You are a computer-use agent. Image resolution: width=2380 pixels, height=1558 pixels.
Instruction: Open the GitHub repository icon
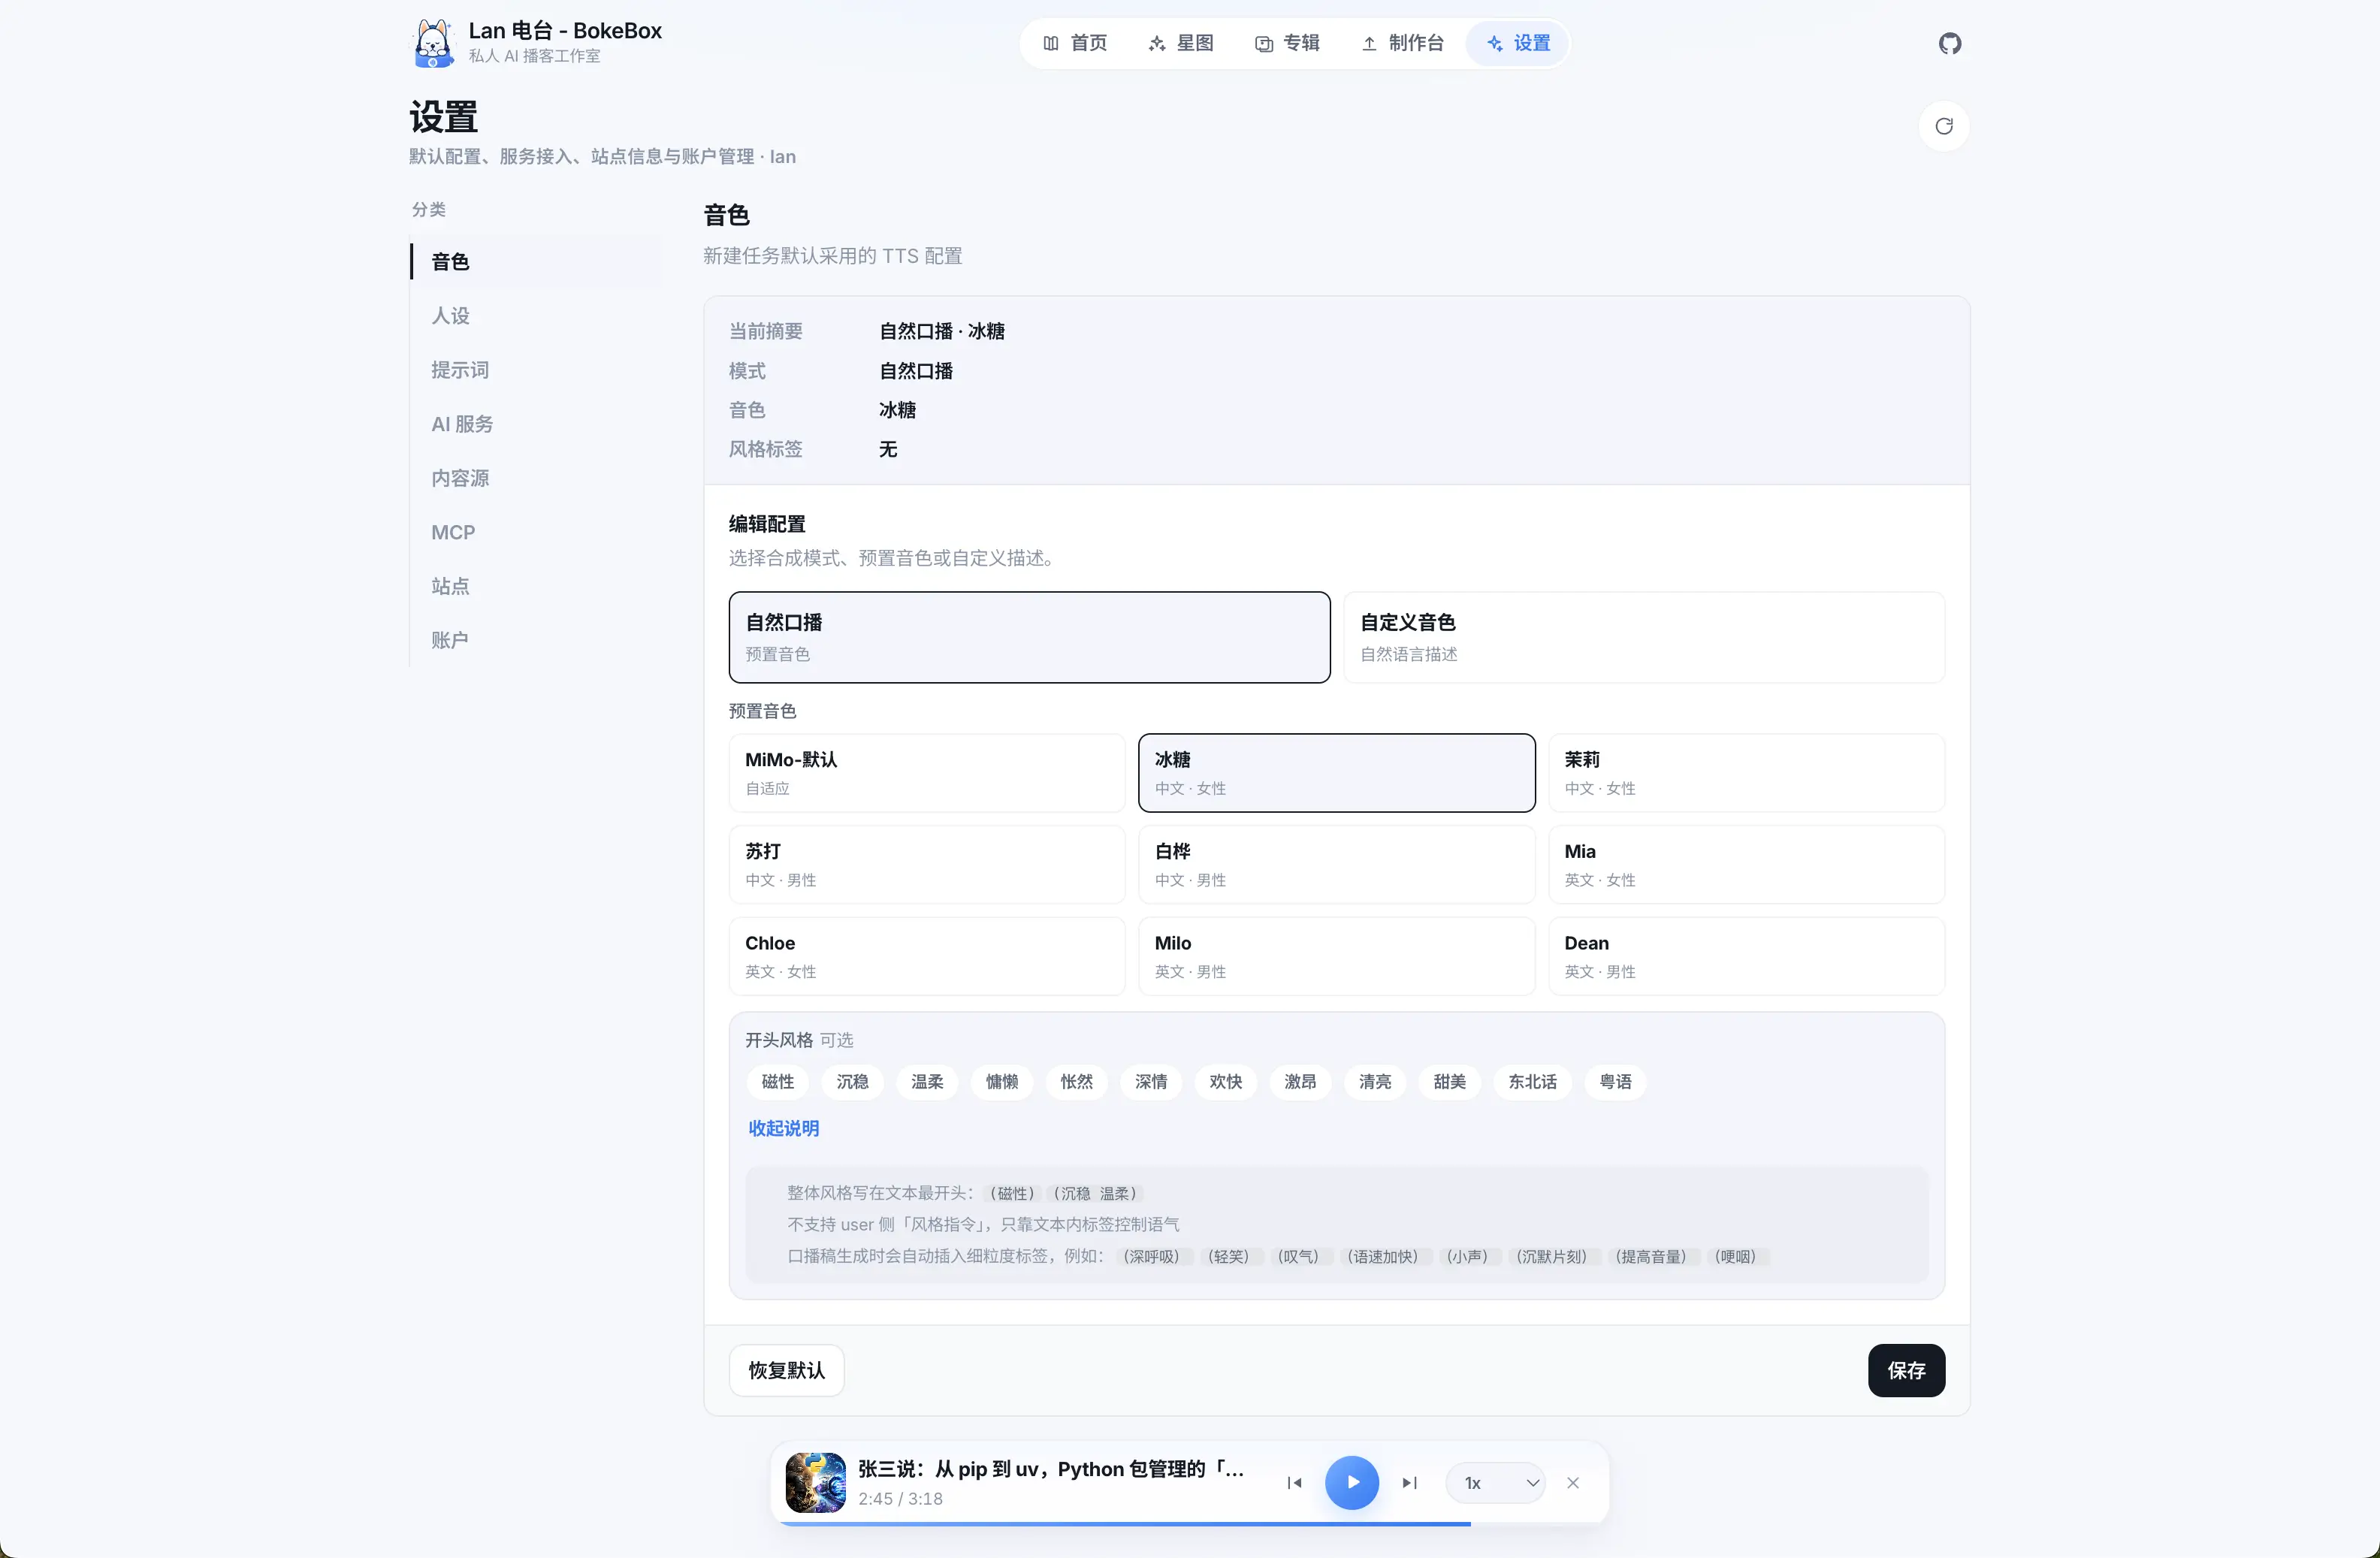pos(1949,43)
